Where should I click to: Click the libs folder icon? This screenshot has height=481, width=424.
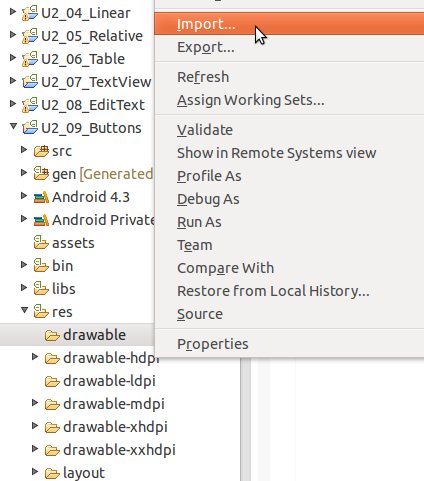(x=41, y=288)
